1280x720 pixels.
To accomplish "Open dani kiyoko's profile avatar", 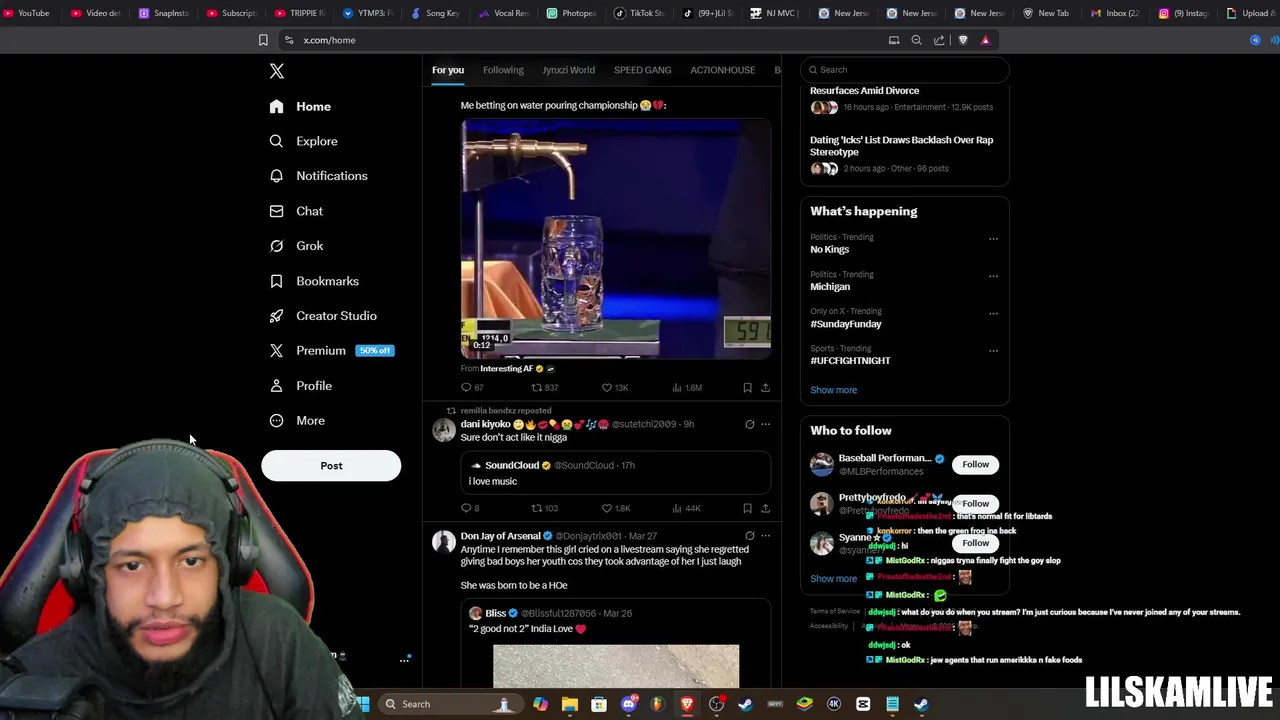I will (x=444, y=430).
